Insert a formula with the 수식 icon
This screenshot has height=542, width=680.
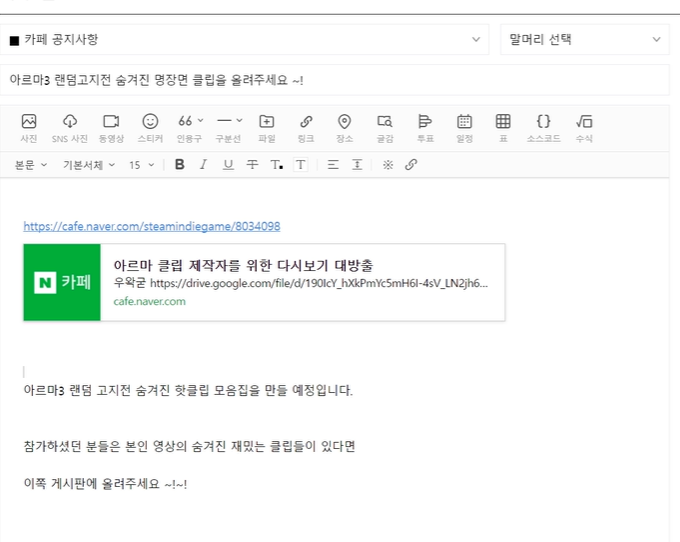pos(584,127)
